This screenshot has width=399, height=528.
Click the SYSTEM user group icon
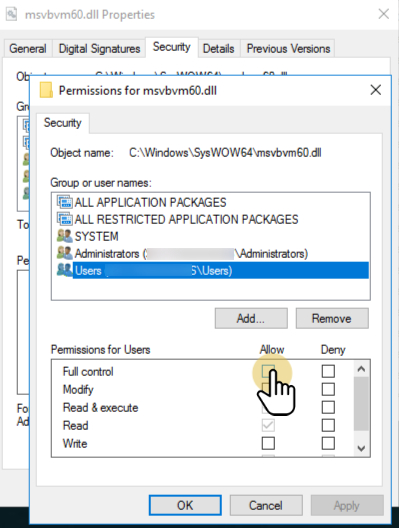[64, 236]
